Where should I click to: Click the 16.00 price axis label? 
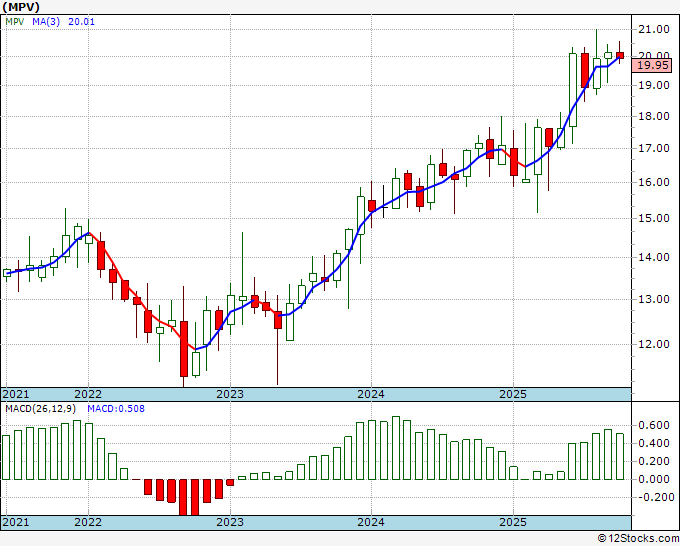[x=654, y=182]
